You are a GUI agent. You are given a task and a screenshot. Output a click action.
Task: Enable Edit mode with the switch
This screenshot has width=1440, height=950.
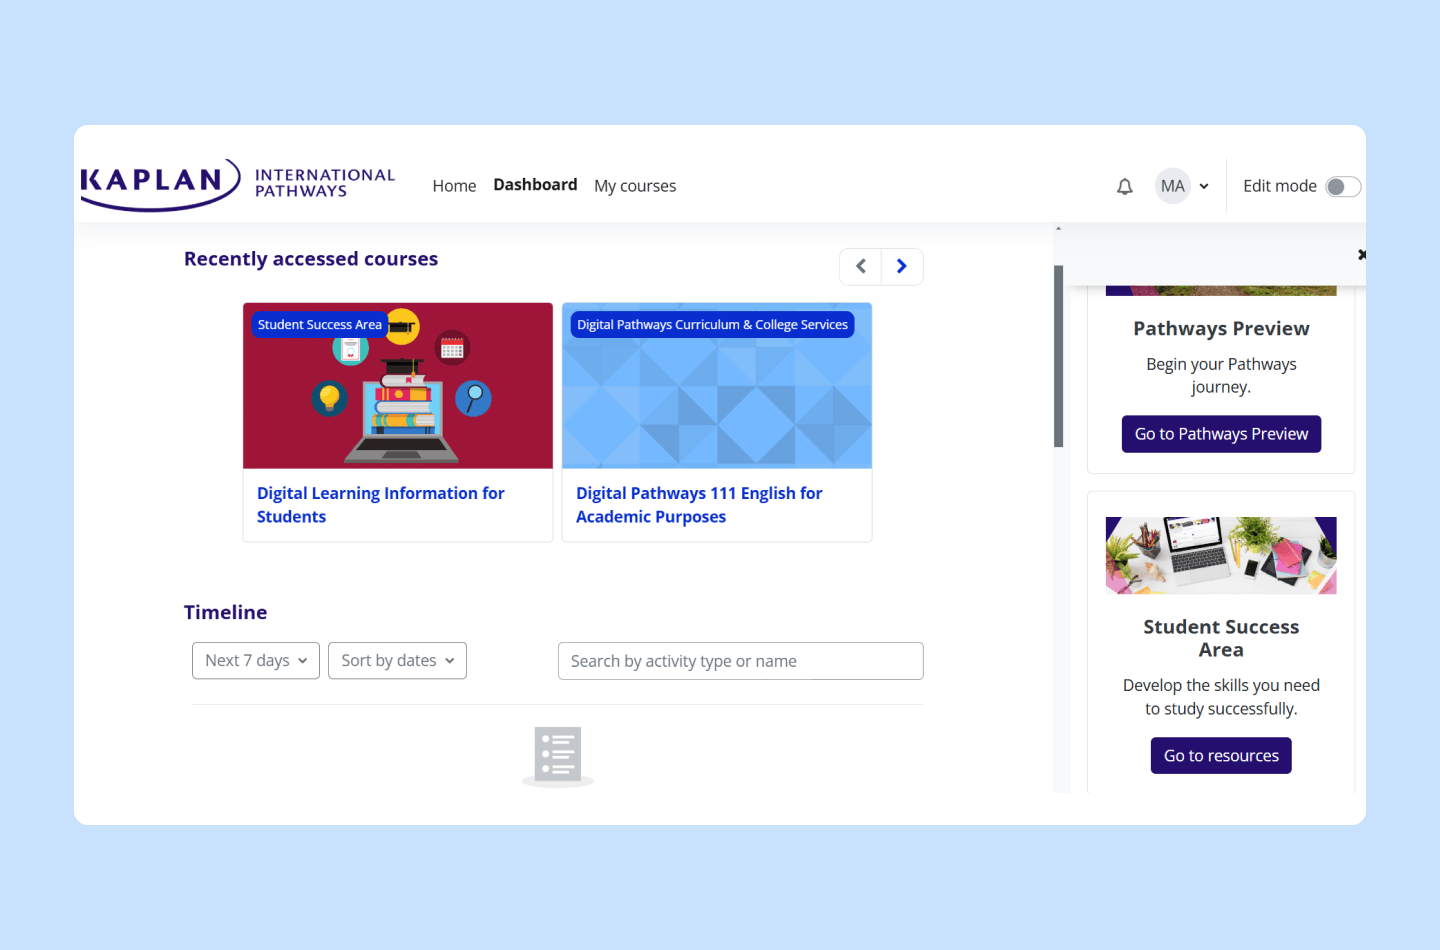click(1344, 186)
